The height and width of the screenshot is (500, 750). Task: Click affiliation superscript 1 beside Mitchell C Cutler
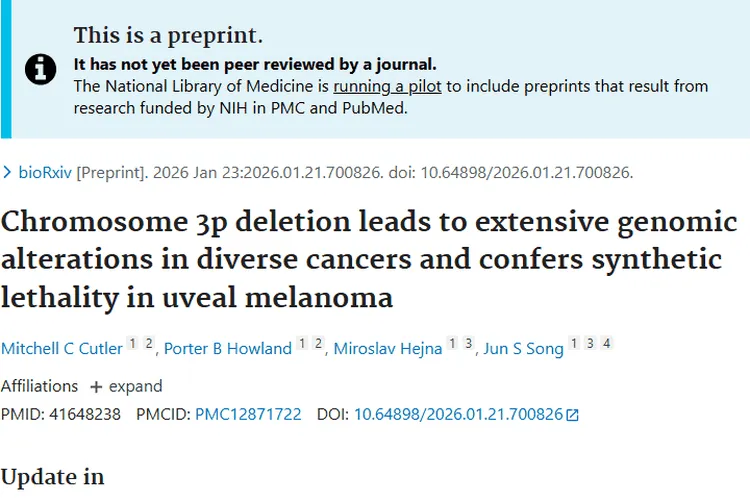132,344
